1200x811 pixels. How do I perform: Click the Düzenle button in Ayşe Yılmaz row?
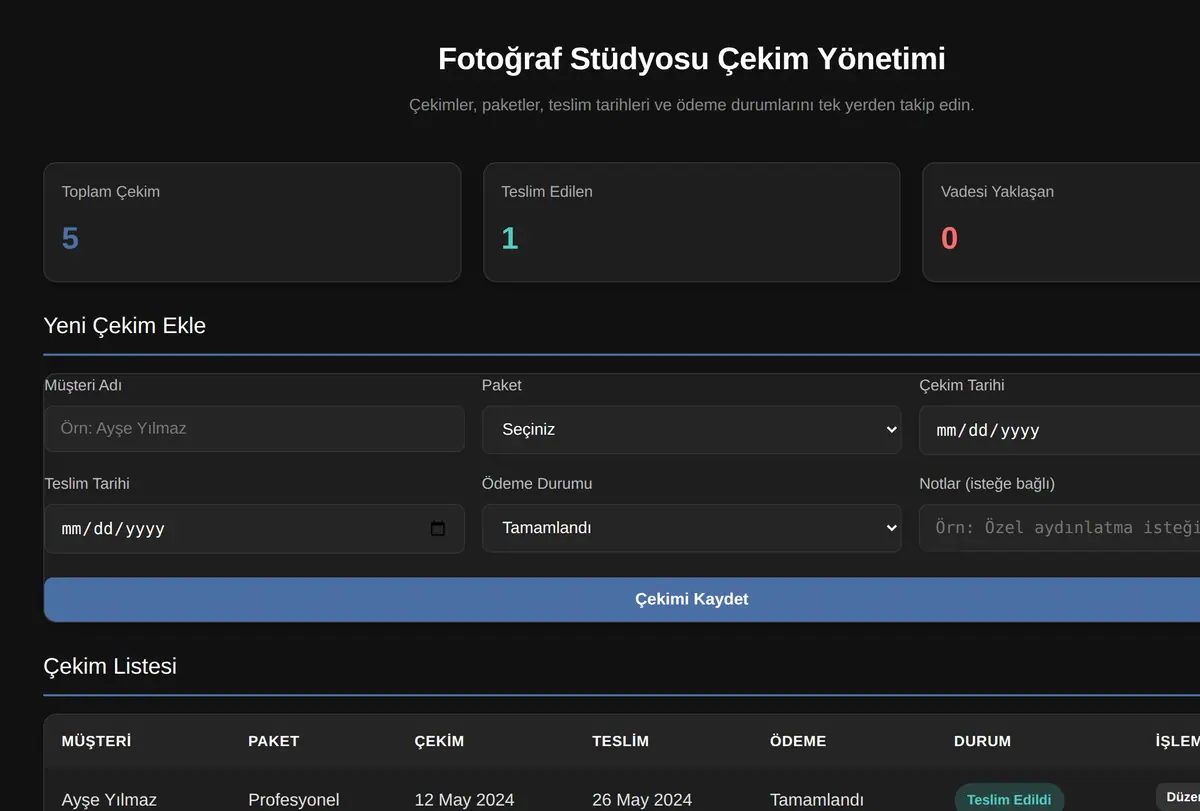click(x=1180, y=797)
